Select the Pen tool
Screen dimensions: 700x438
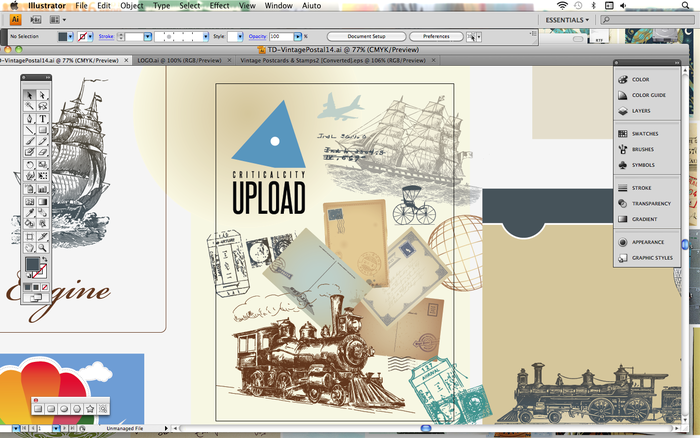click(29, 119)
